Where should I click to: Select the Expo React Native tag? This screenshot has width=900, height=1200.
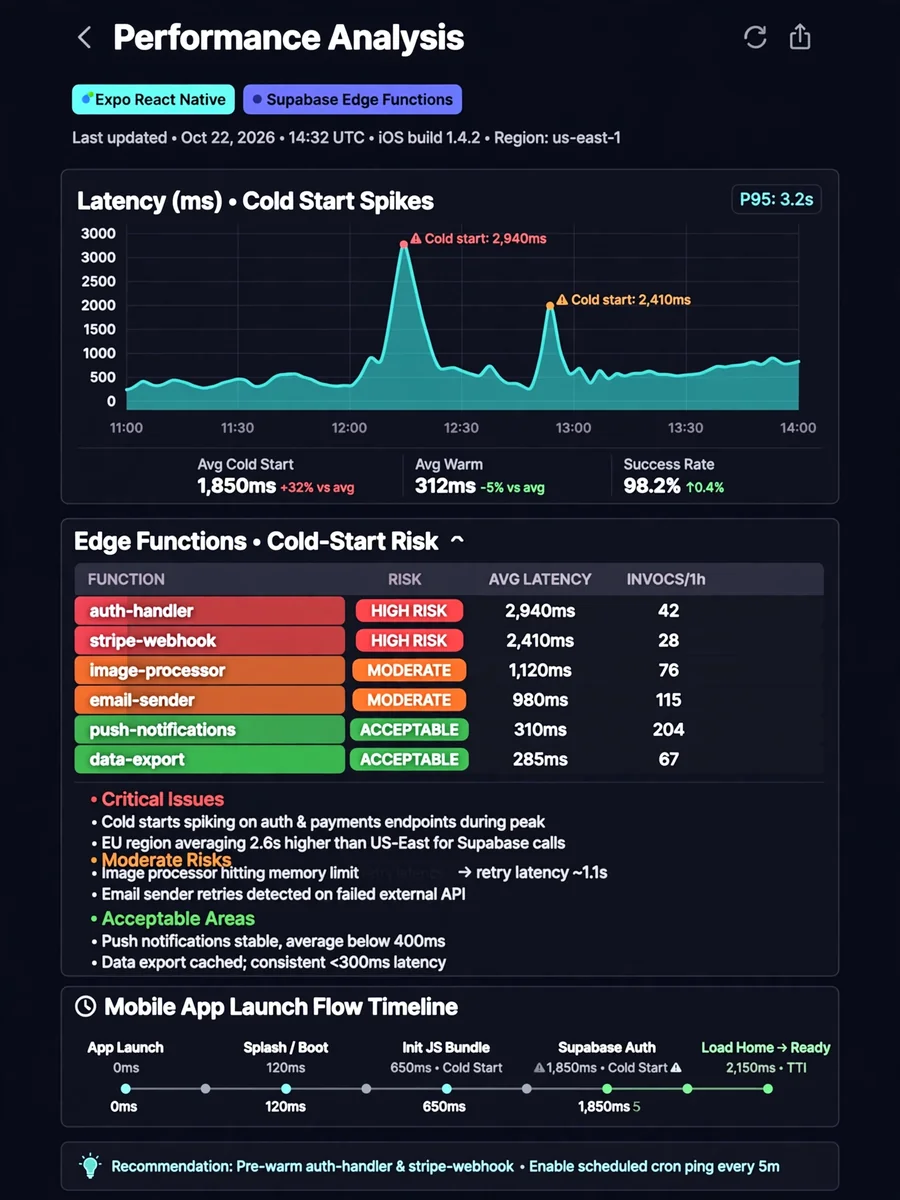click(x=154, y=99)
